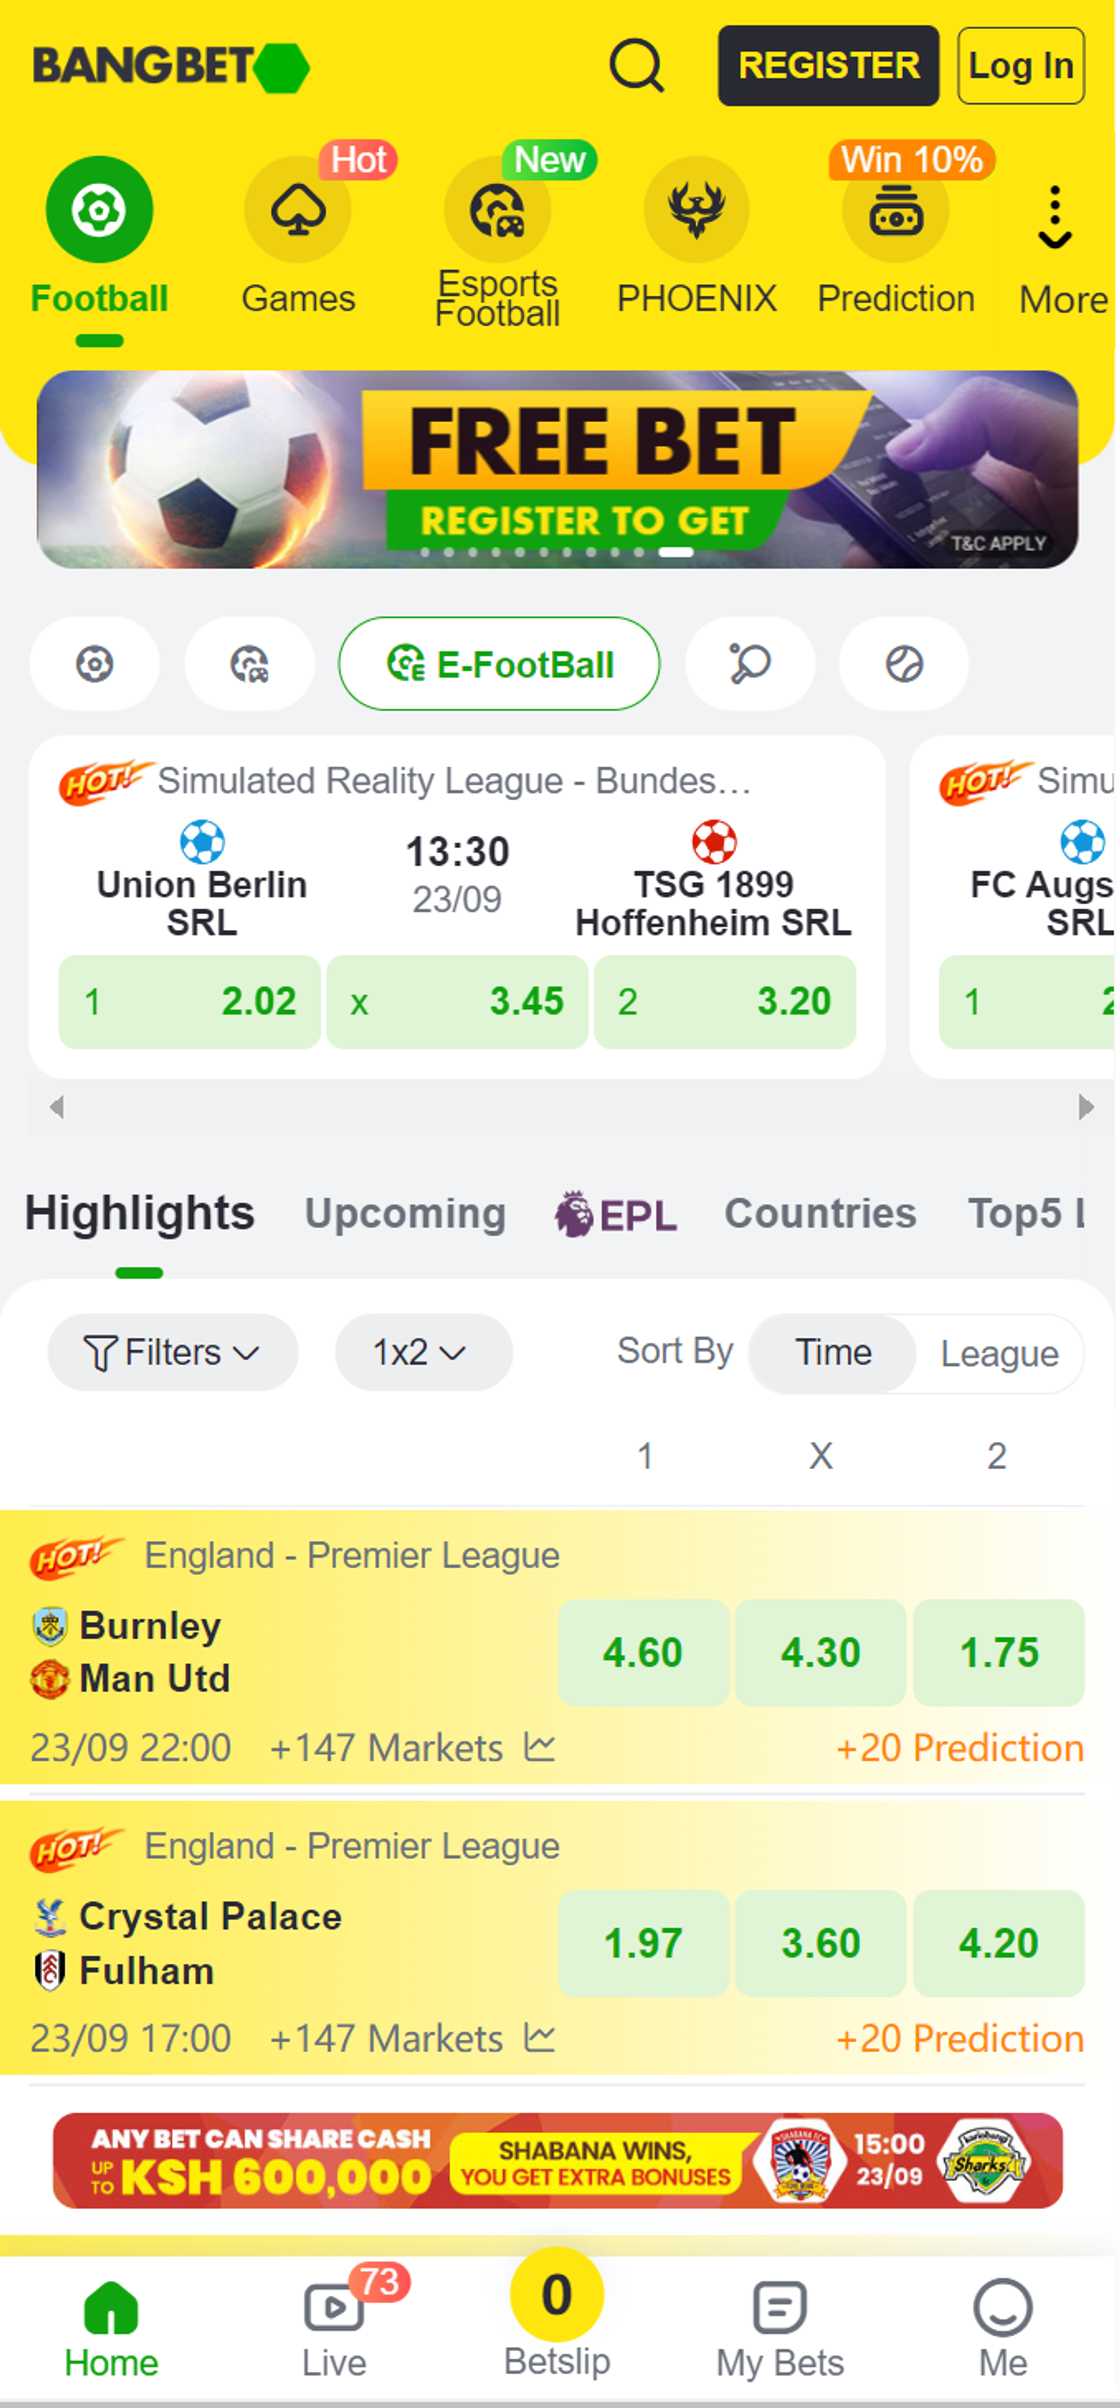
Task: Open the Prediction cash icon
Action: (895, 210)
